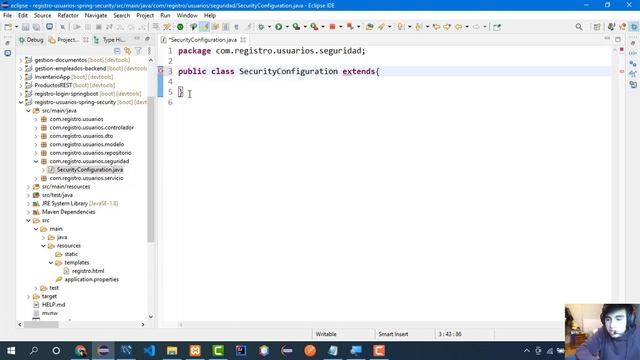Switch to the Debug perspective icon

(x=634, y=27)
